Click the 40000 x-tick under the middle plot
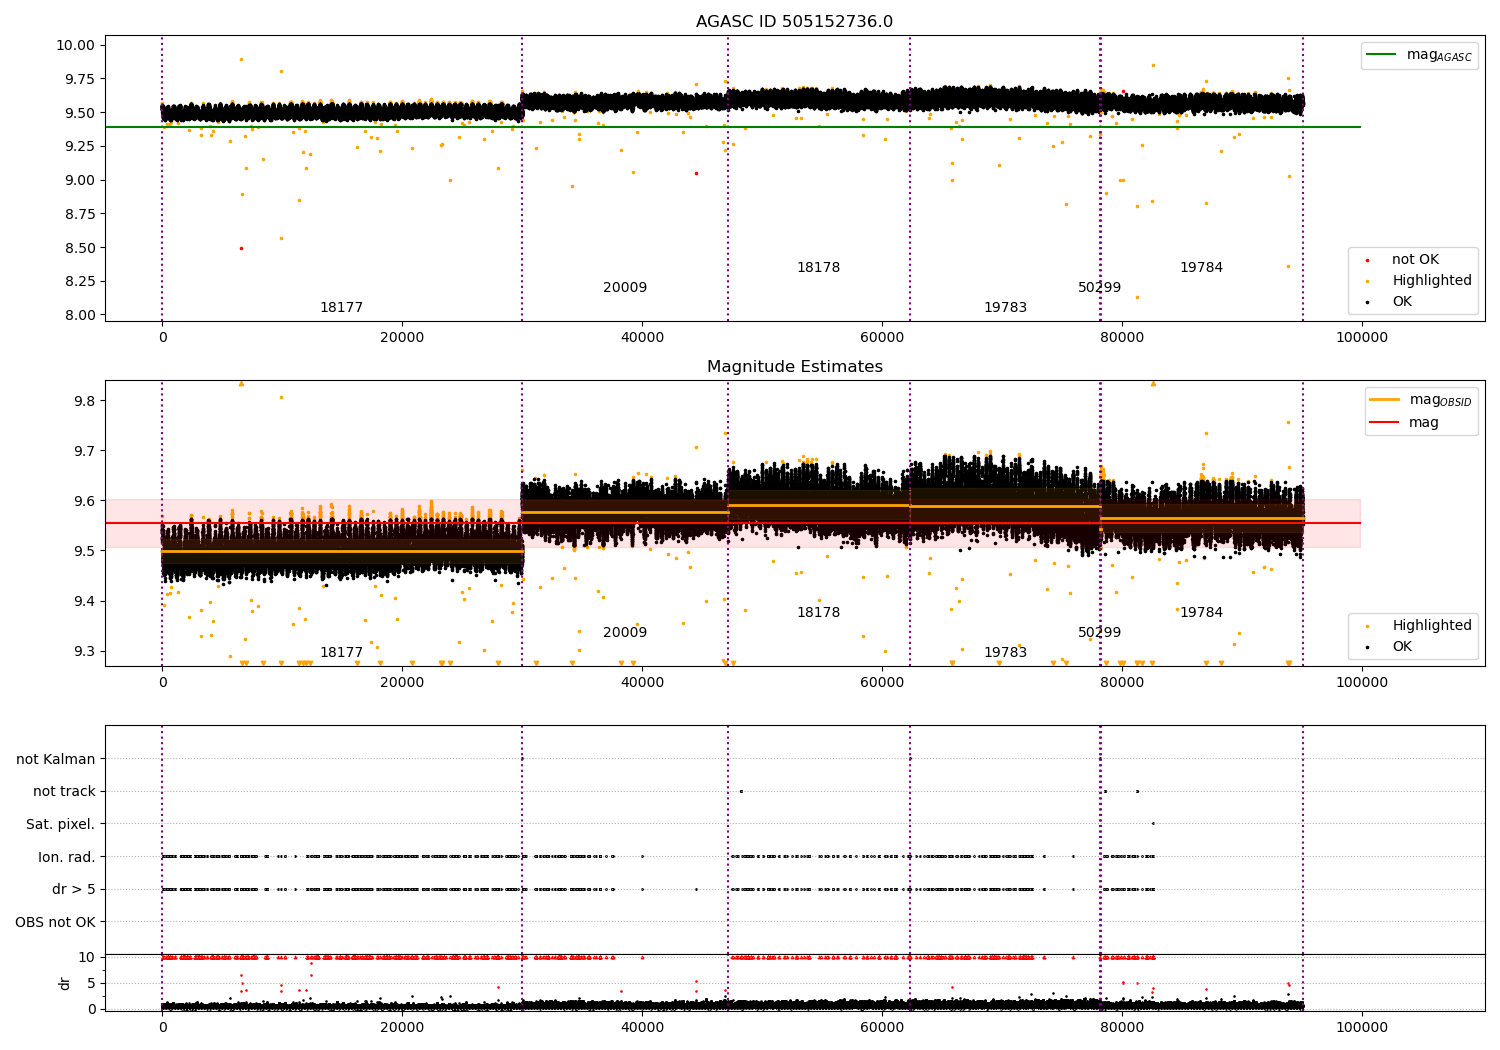This screenshot has height=1050, width=1500. click(642, 683)
